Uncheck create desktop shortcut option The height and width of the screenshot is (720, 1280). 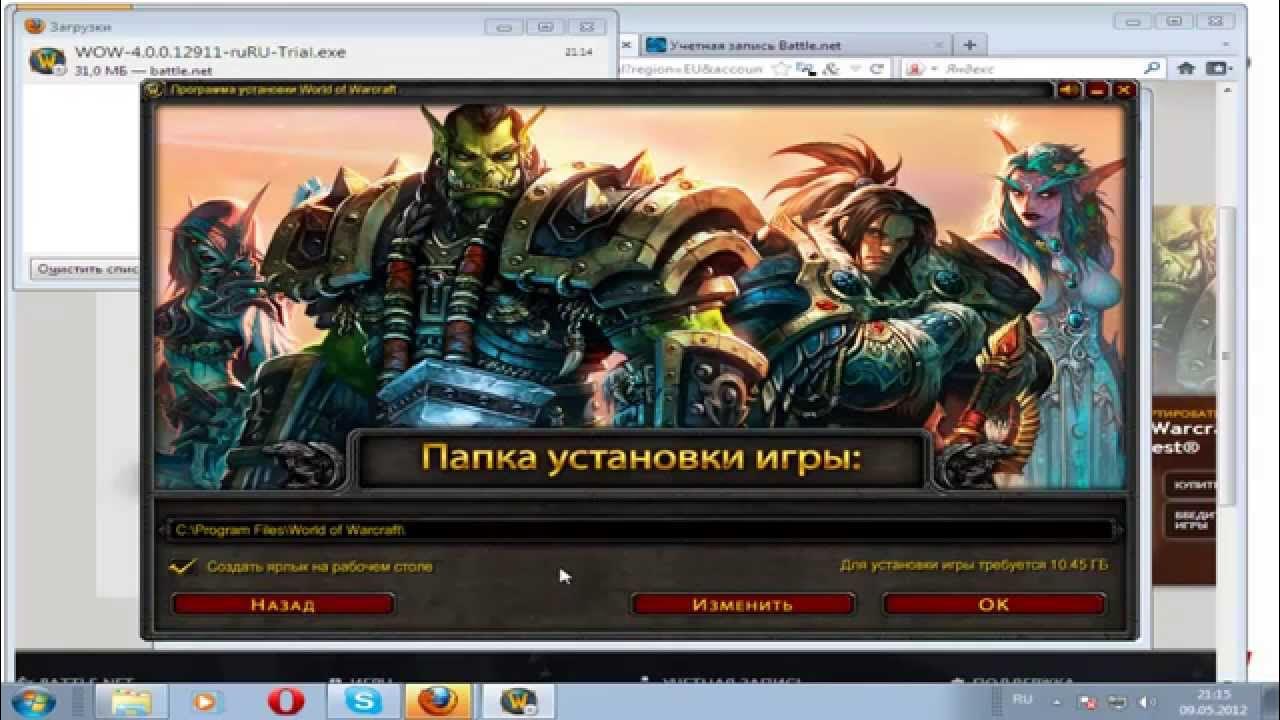click(x=182, y=566)
